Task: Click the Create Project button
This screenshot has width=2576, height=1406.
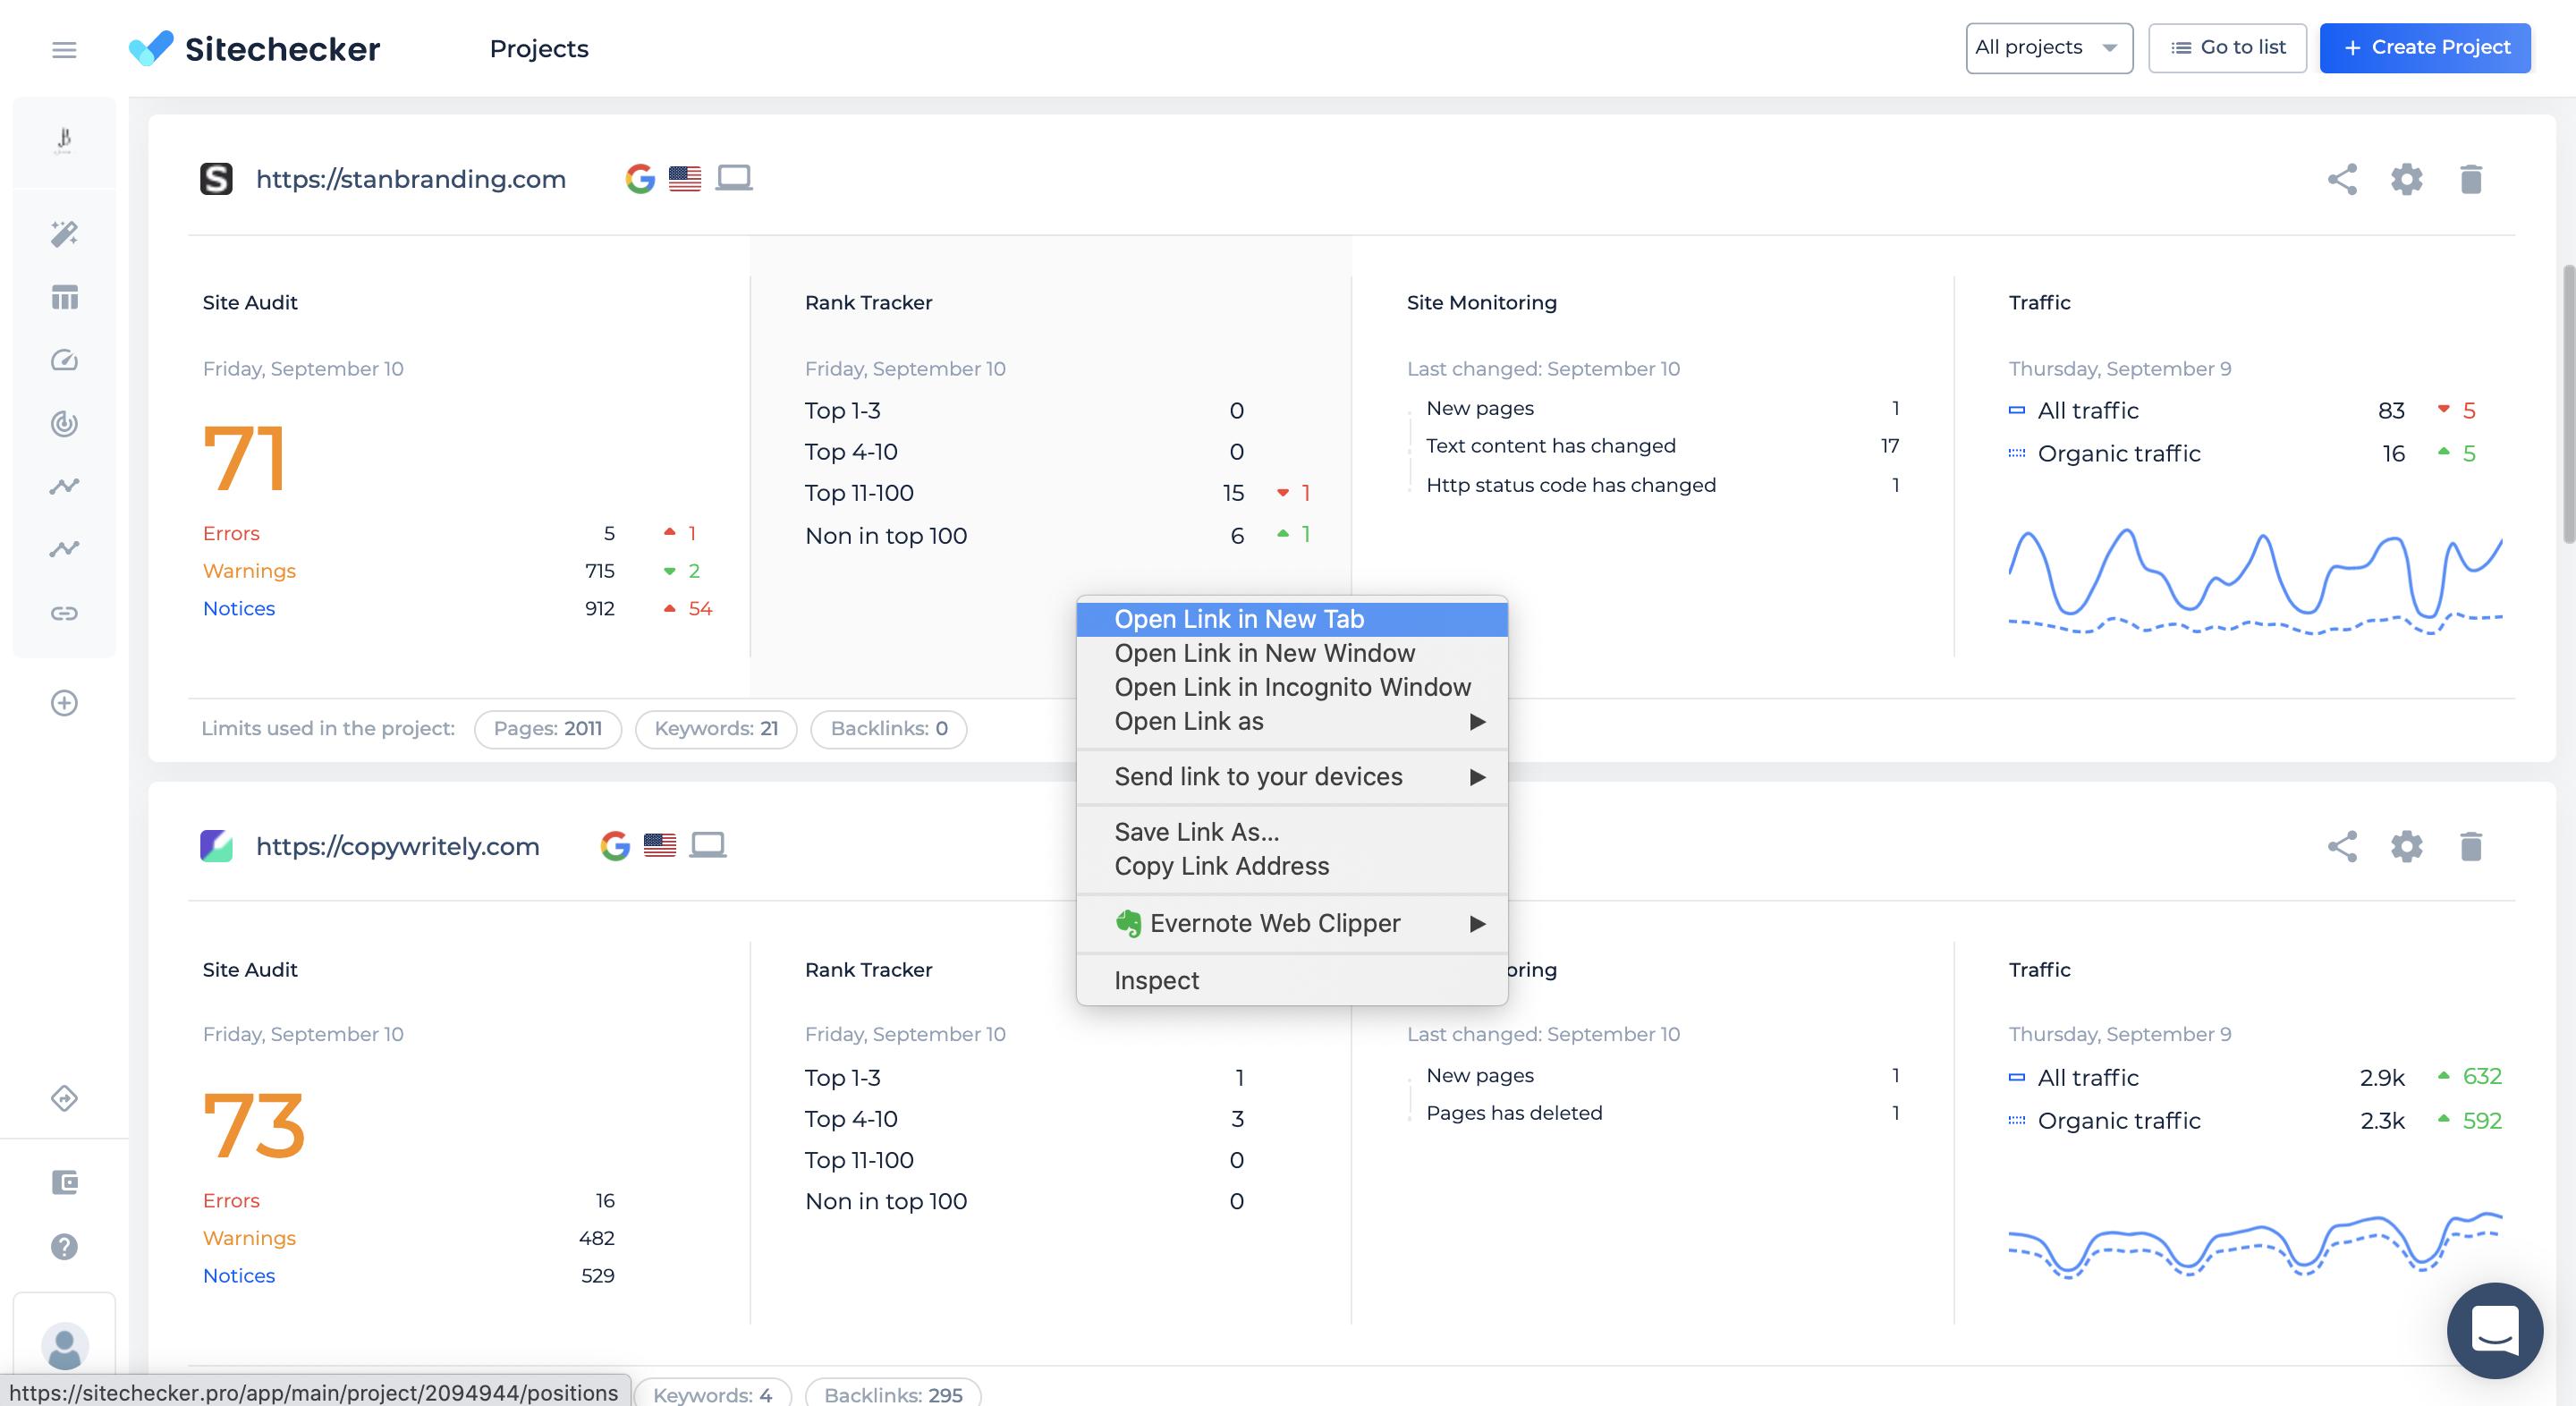Action: click(x=2425, y=48)
